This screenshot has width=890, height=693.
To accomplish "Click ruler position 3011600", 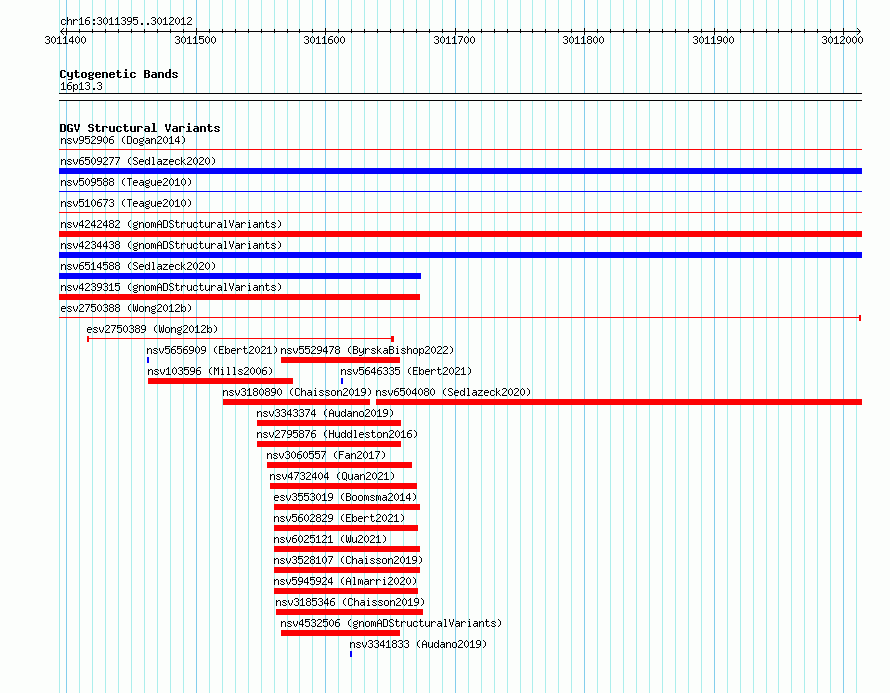I will (x=324, y=40).
